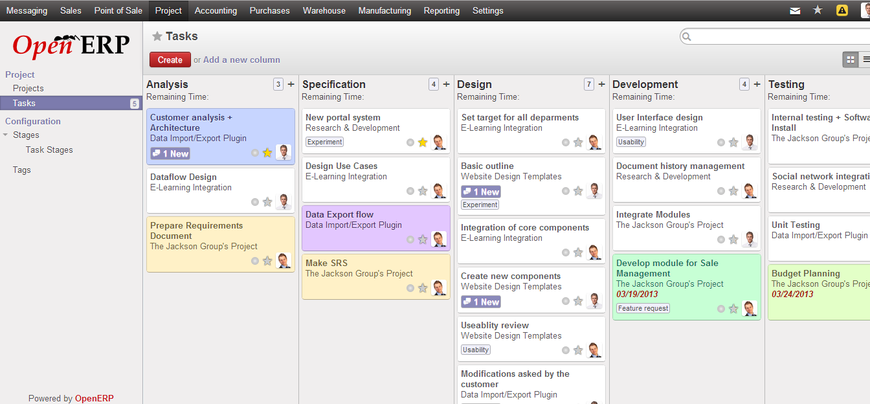Click the grey status dot on Data Export flow
Viewport: 870px width, 404px height.
pos(410,240)
